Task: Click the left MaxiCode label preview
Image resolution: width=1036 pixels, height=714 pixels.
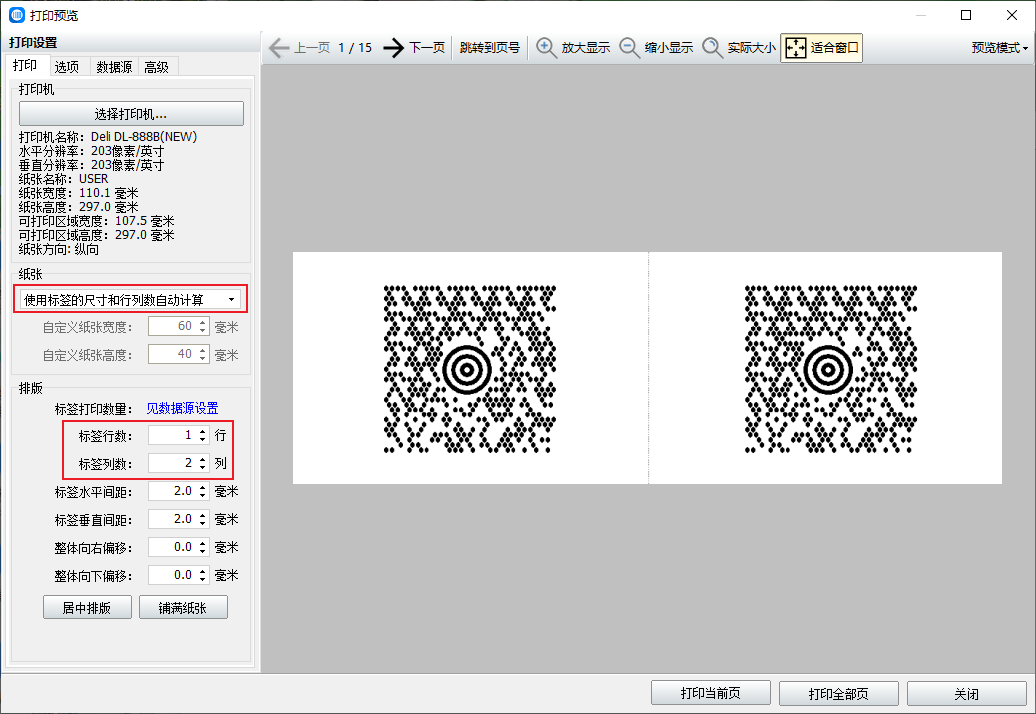Action: (470, 369)
